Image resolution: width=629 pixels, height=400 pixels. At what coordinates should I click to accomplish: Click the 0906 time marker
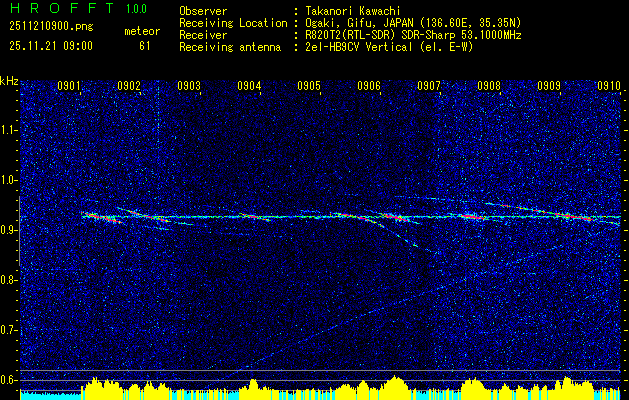(x=369, y=85)
